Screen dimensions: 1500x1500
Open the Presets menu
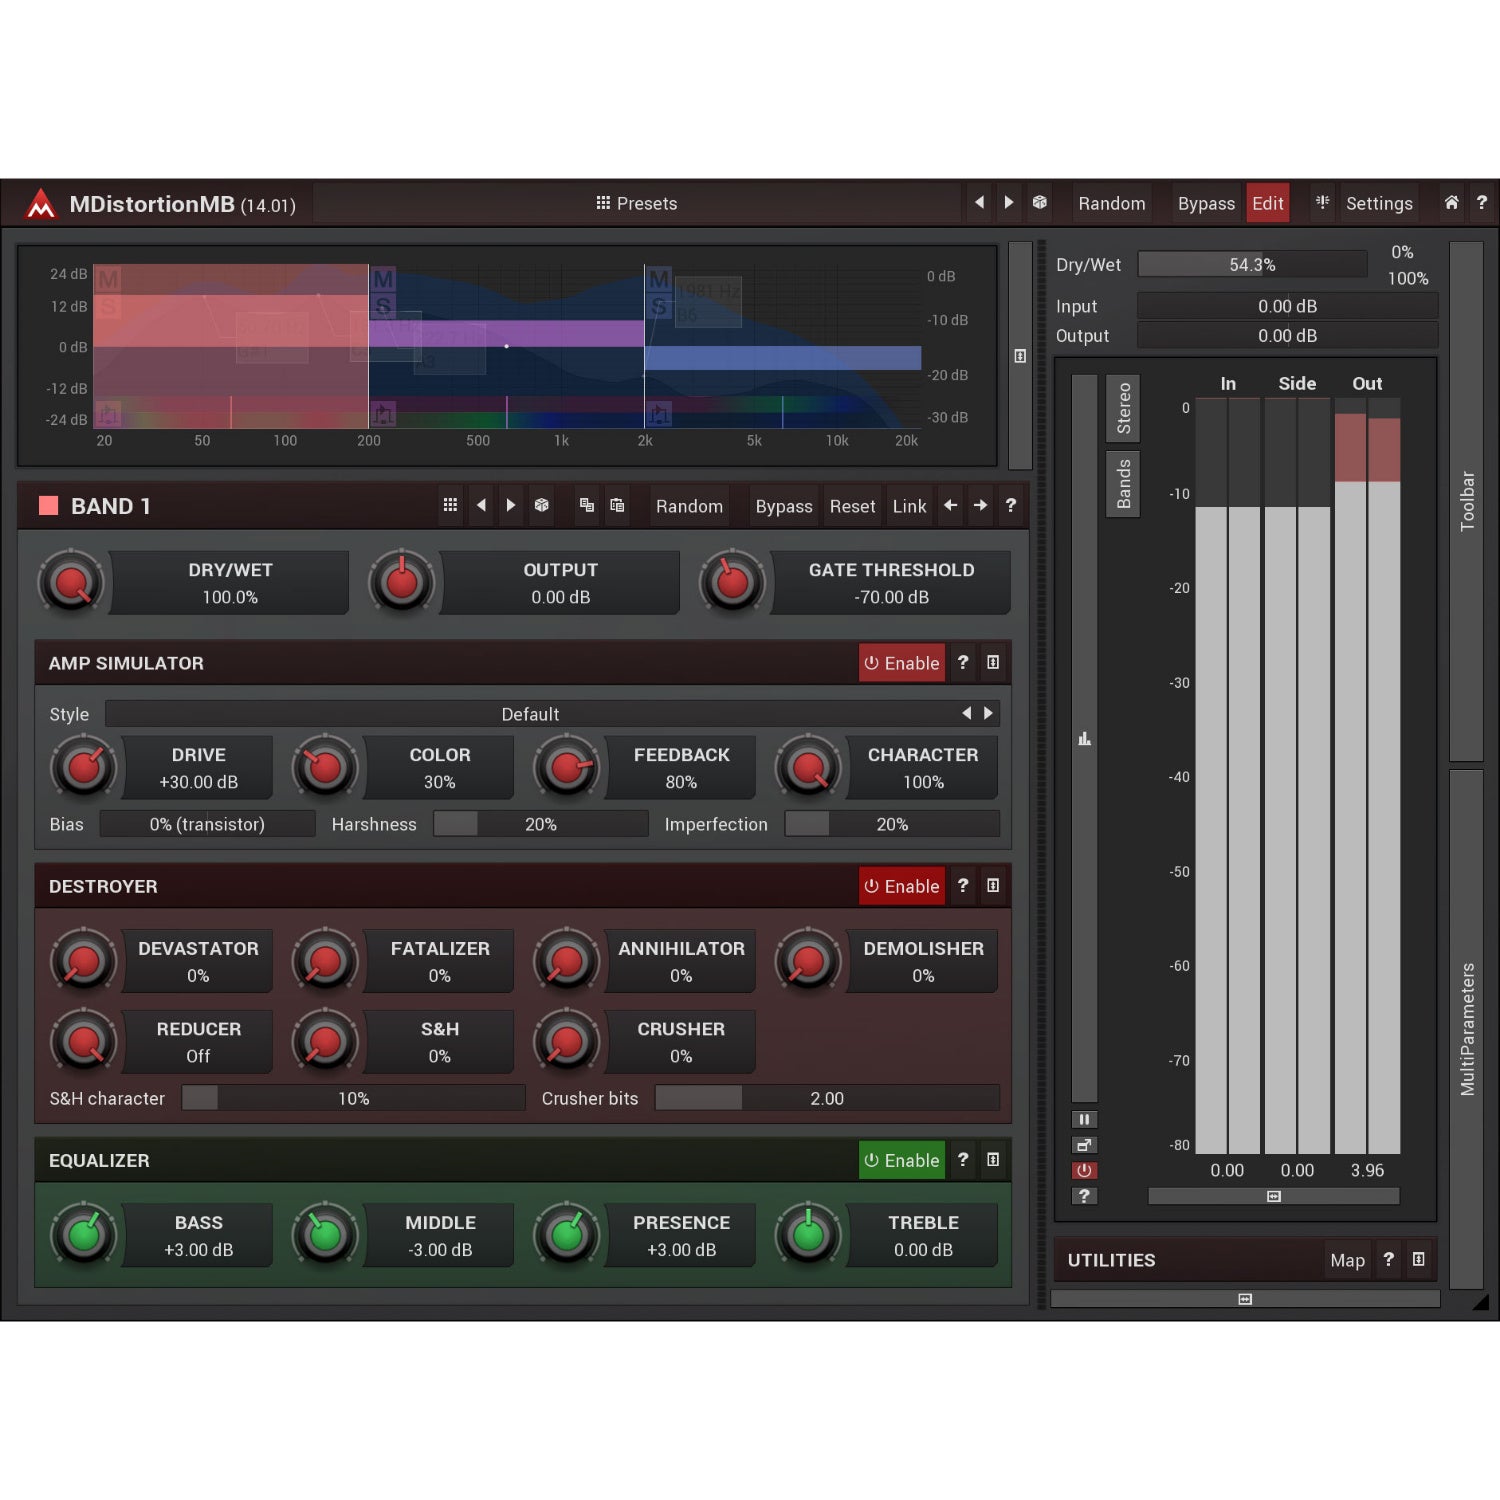(x=637, y=203)
